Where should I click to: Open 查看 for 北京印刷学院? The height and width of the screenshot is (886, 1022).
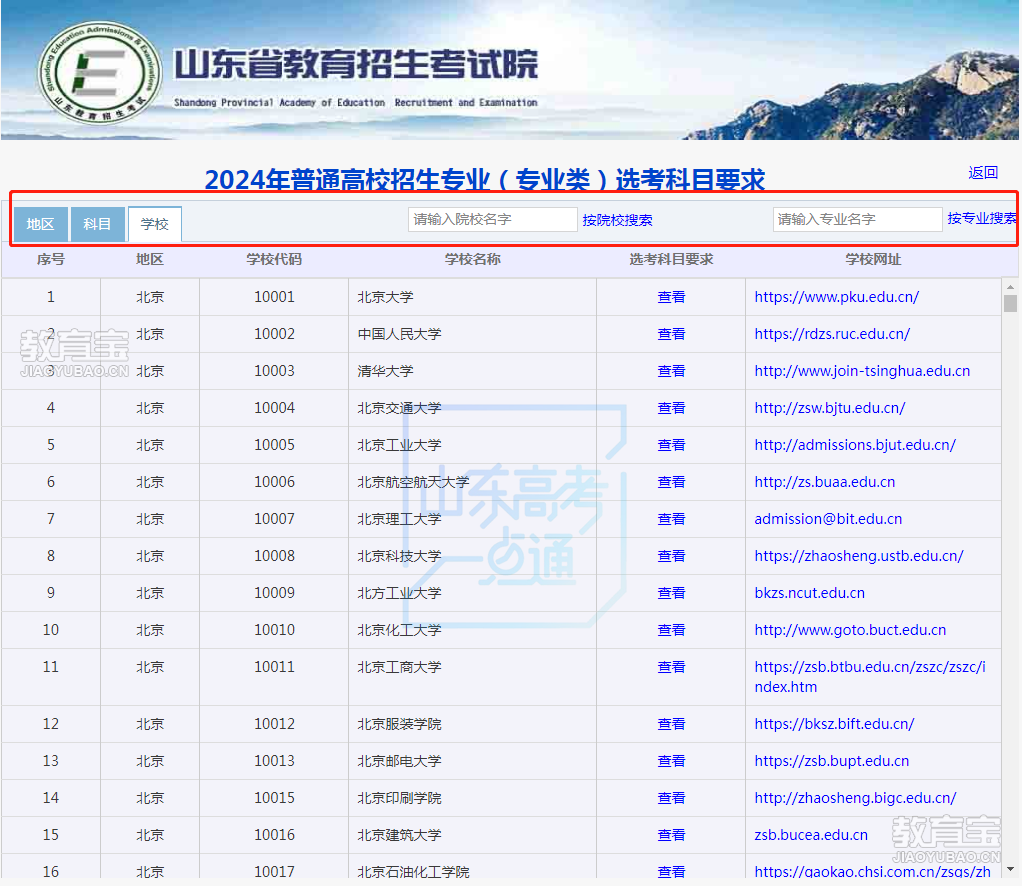[671, 798]
